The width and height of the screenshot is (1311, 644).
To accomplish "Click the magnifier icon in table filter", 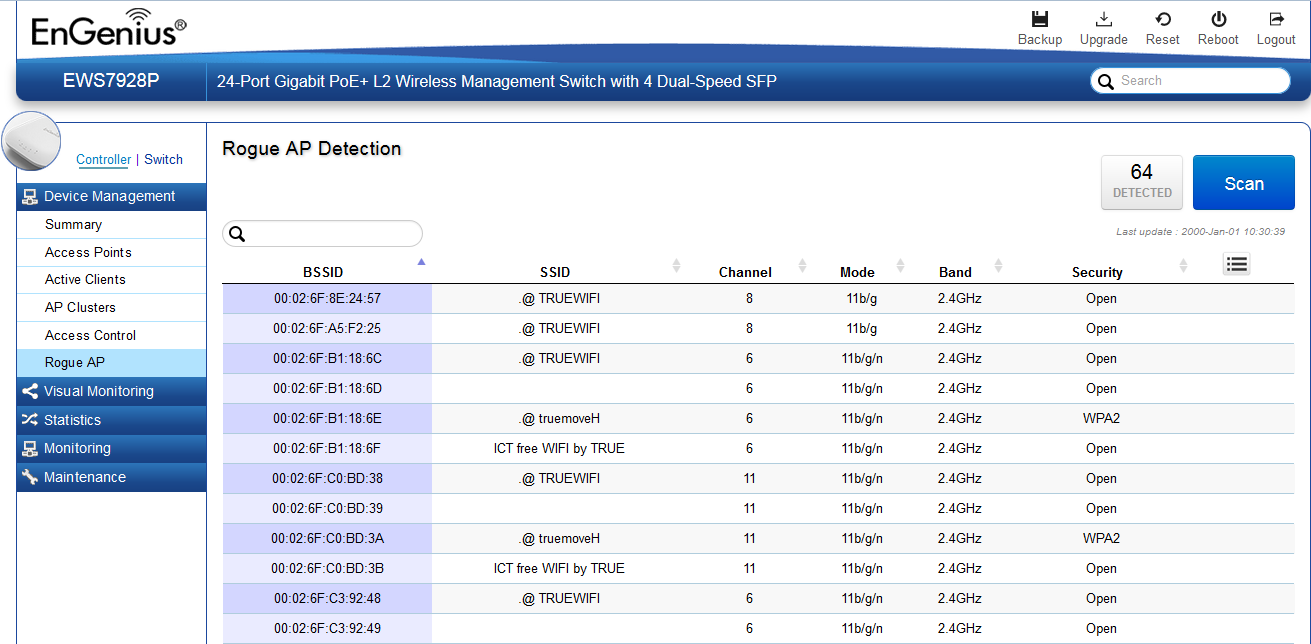I will point(237,234).
